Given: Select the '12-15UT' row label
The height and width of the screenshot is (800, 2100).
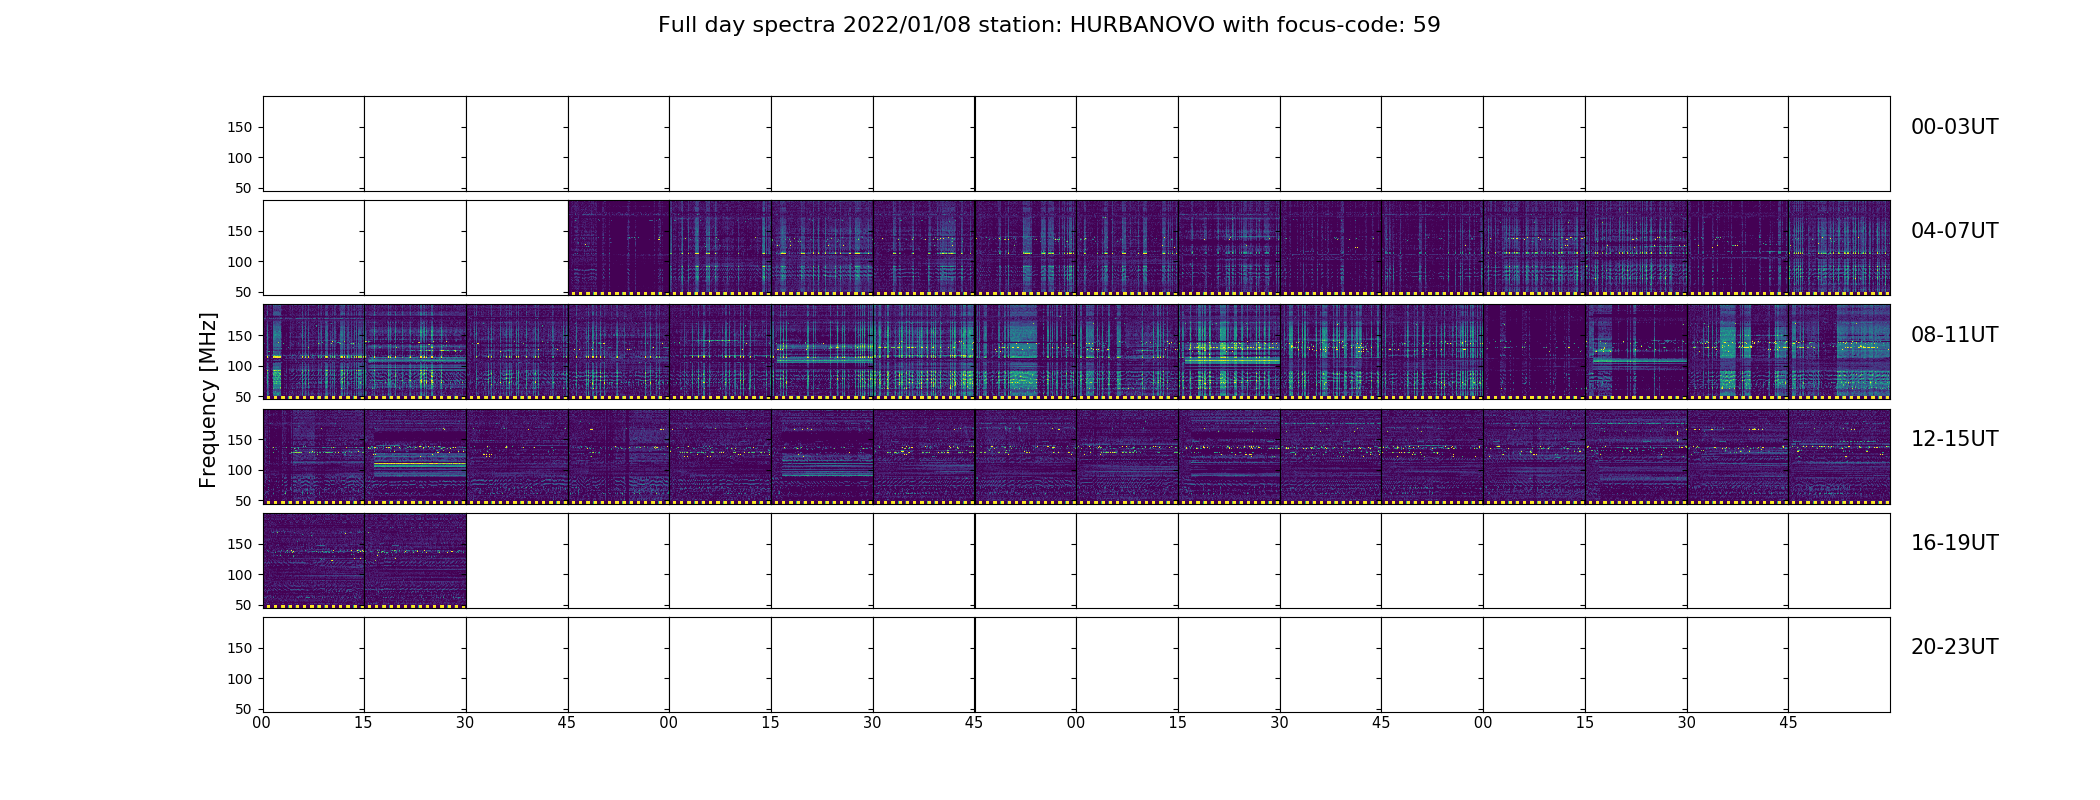Looking at the screenshot, I should [1954, 439].
